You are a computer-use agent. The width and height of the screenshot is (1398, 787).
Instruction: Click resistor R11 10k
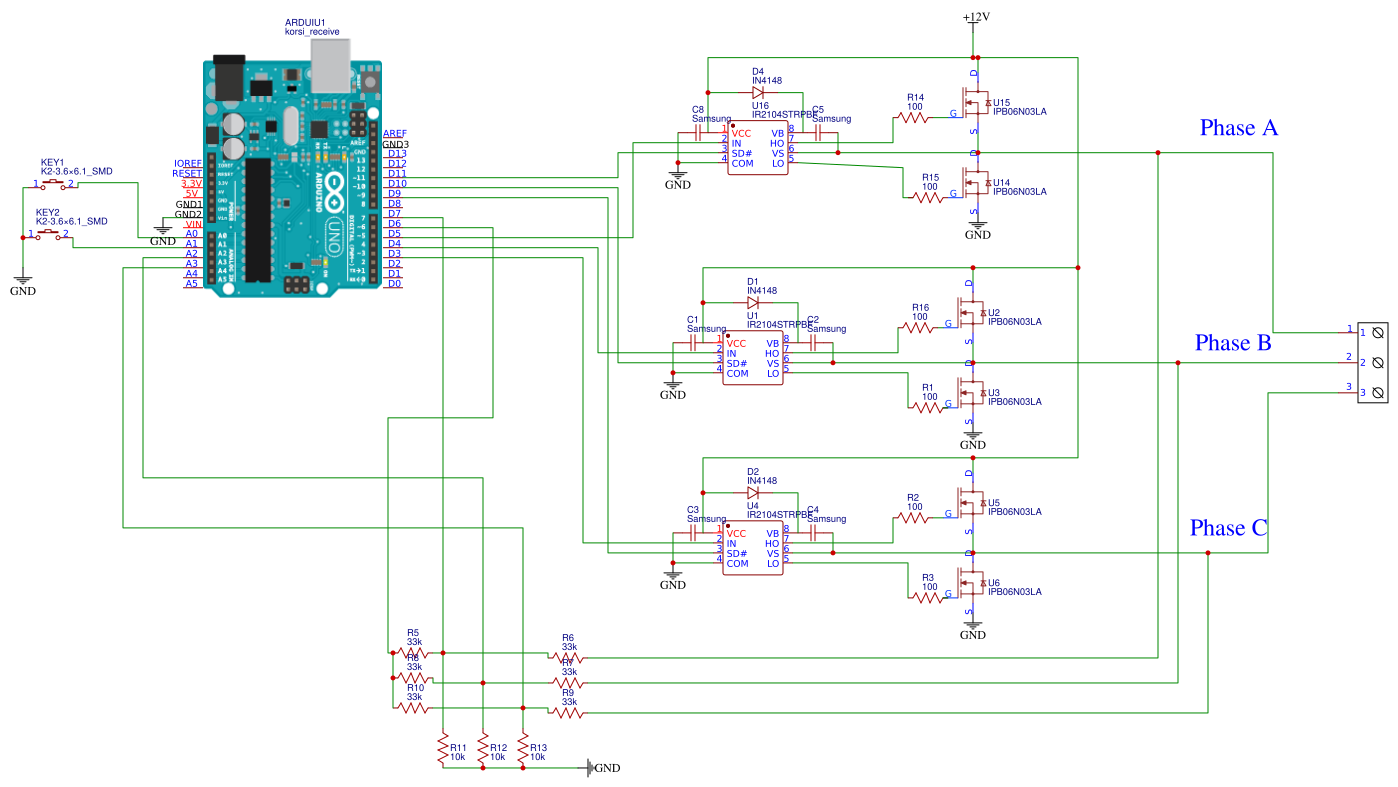click(x=441, y=748)
